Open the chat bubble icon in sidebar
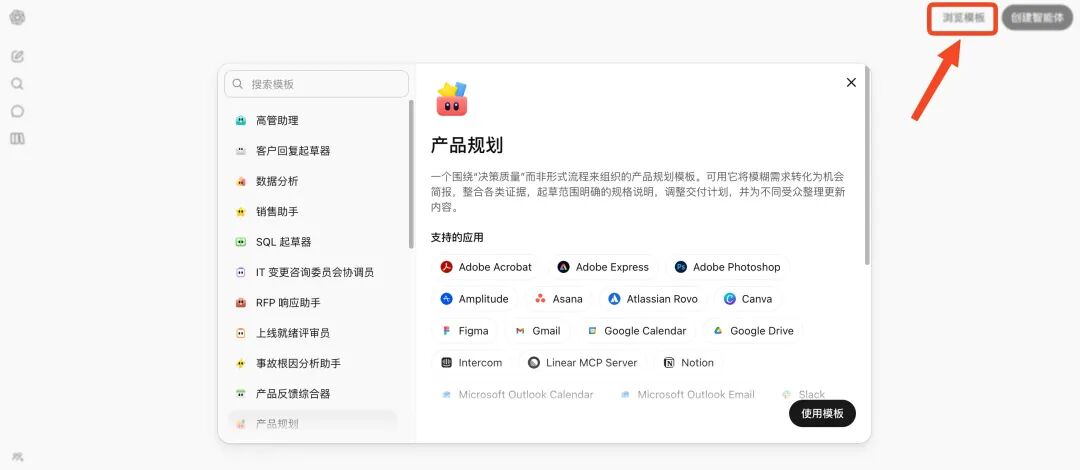 pos(17,111)
